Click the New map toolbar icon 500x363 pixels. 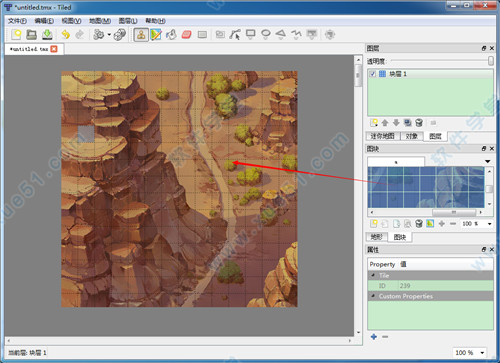16,34
